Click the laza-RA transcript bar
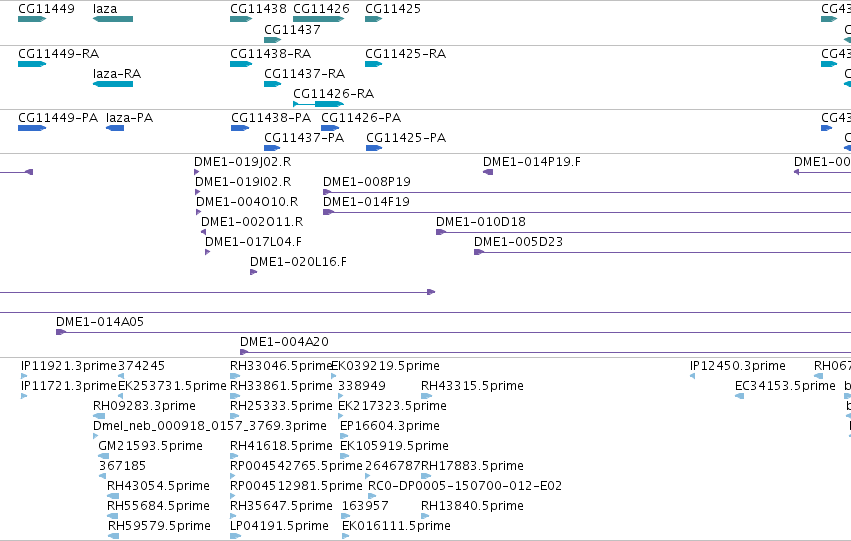 [x=113, y=84]
